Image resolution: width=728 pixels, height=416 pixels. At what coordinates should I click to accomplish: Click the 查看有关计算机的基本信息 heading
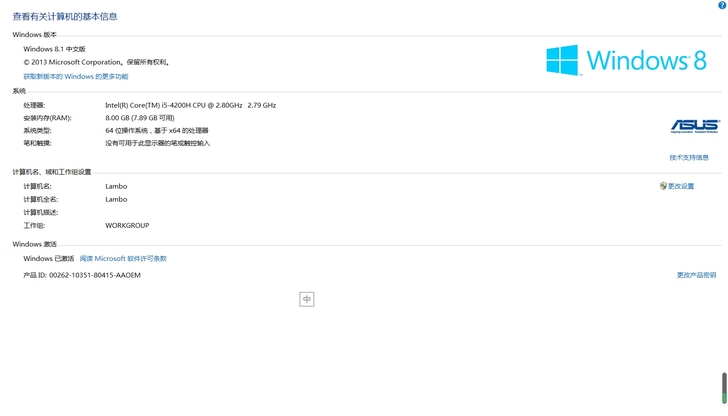tap(65, 16)
